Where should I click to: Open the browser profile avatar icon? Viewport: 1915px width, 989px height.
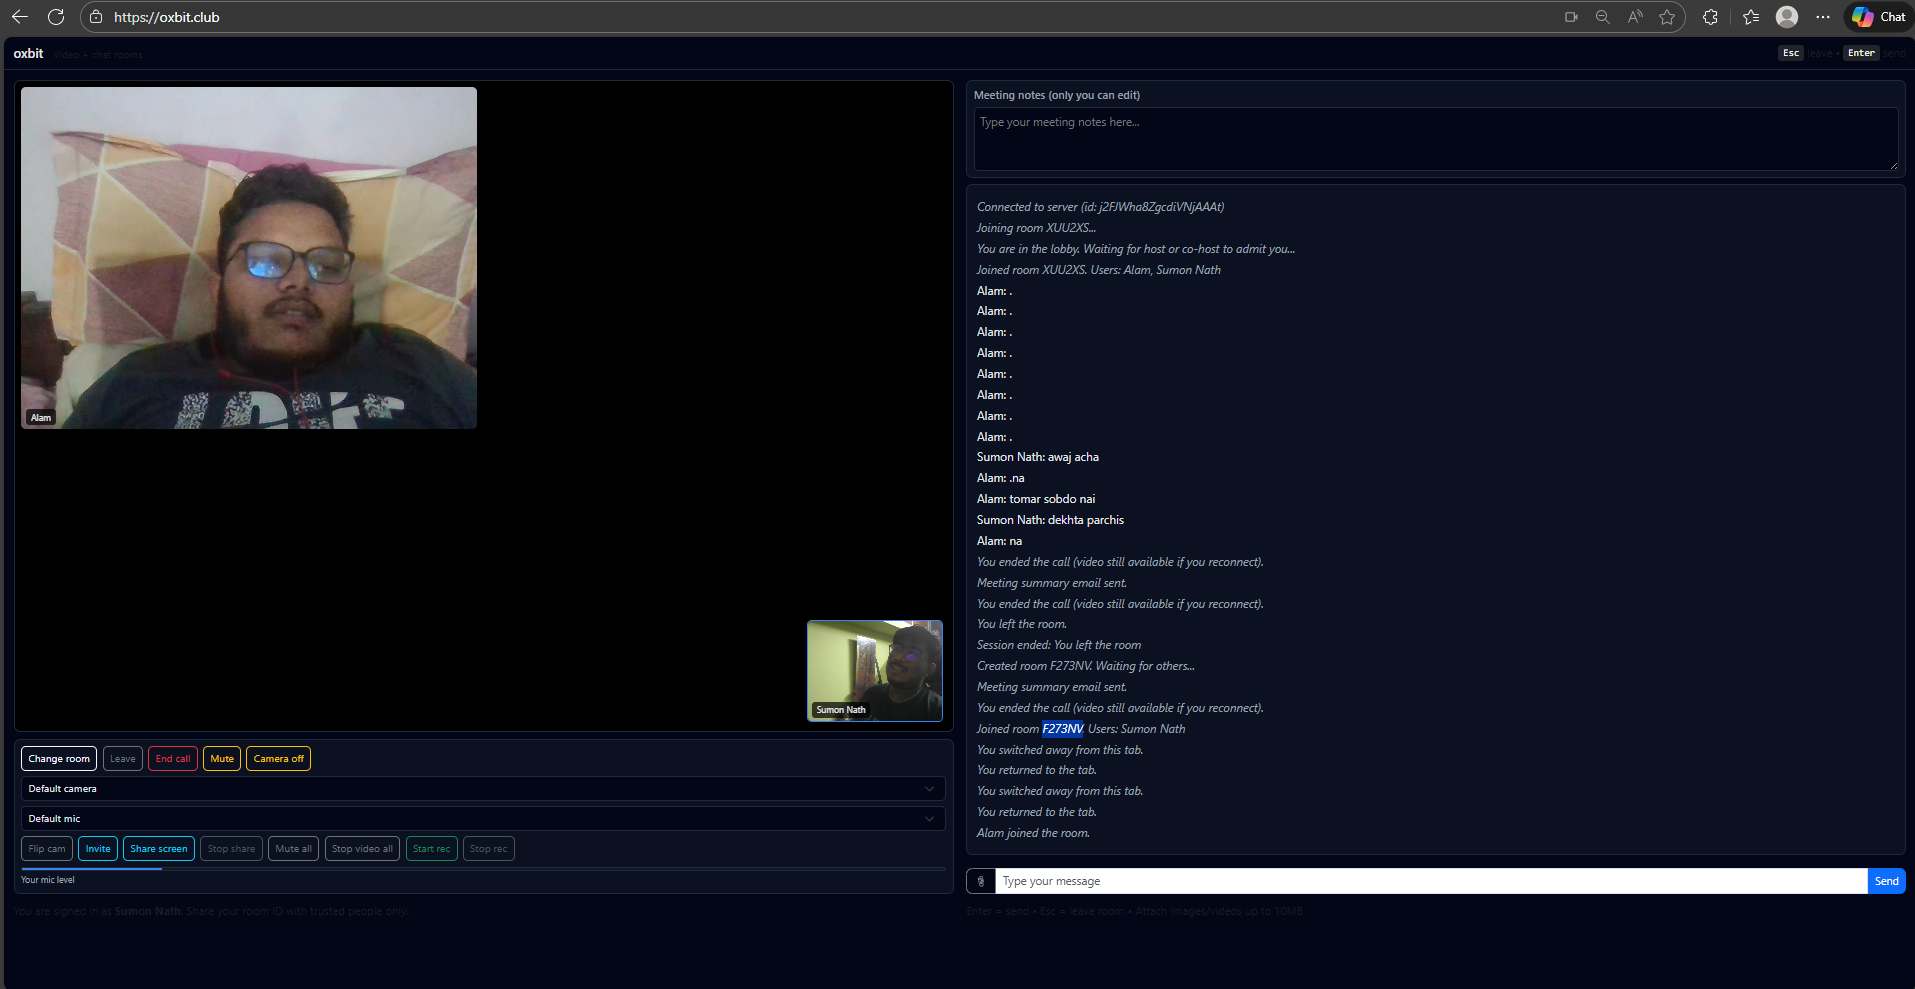pos(1787,17)
